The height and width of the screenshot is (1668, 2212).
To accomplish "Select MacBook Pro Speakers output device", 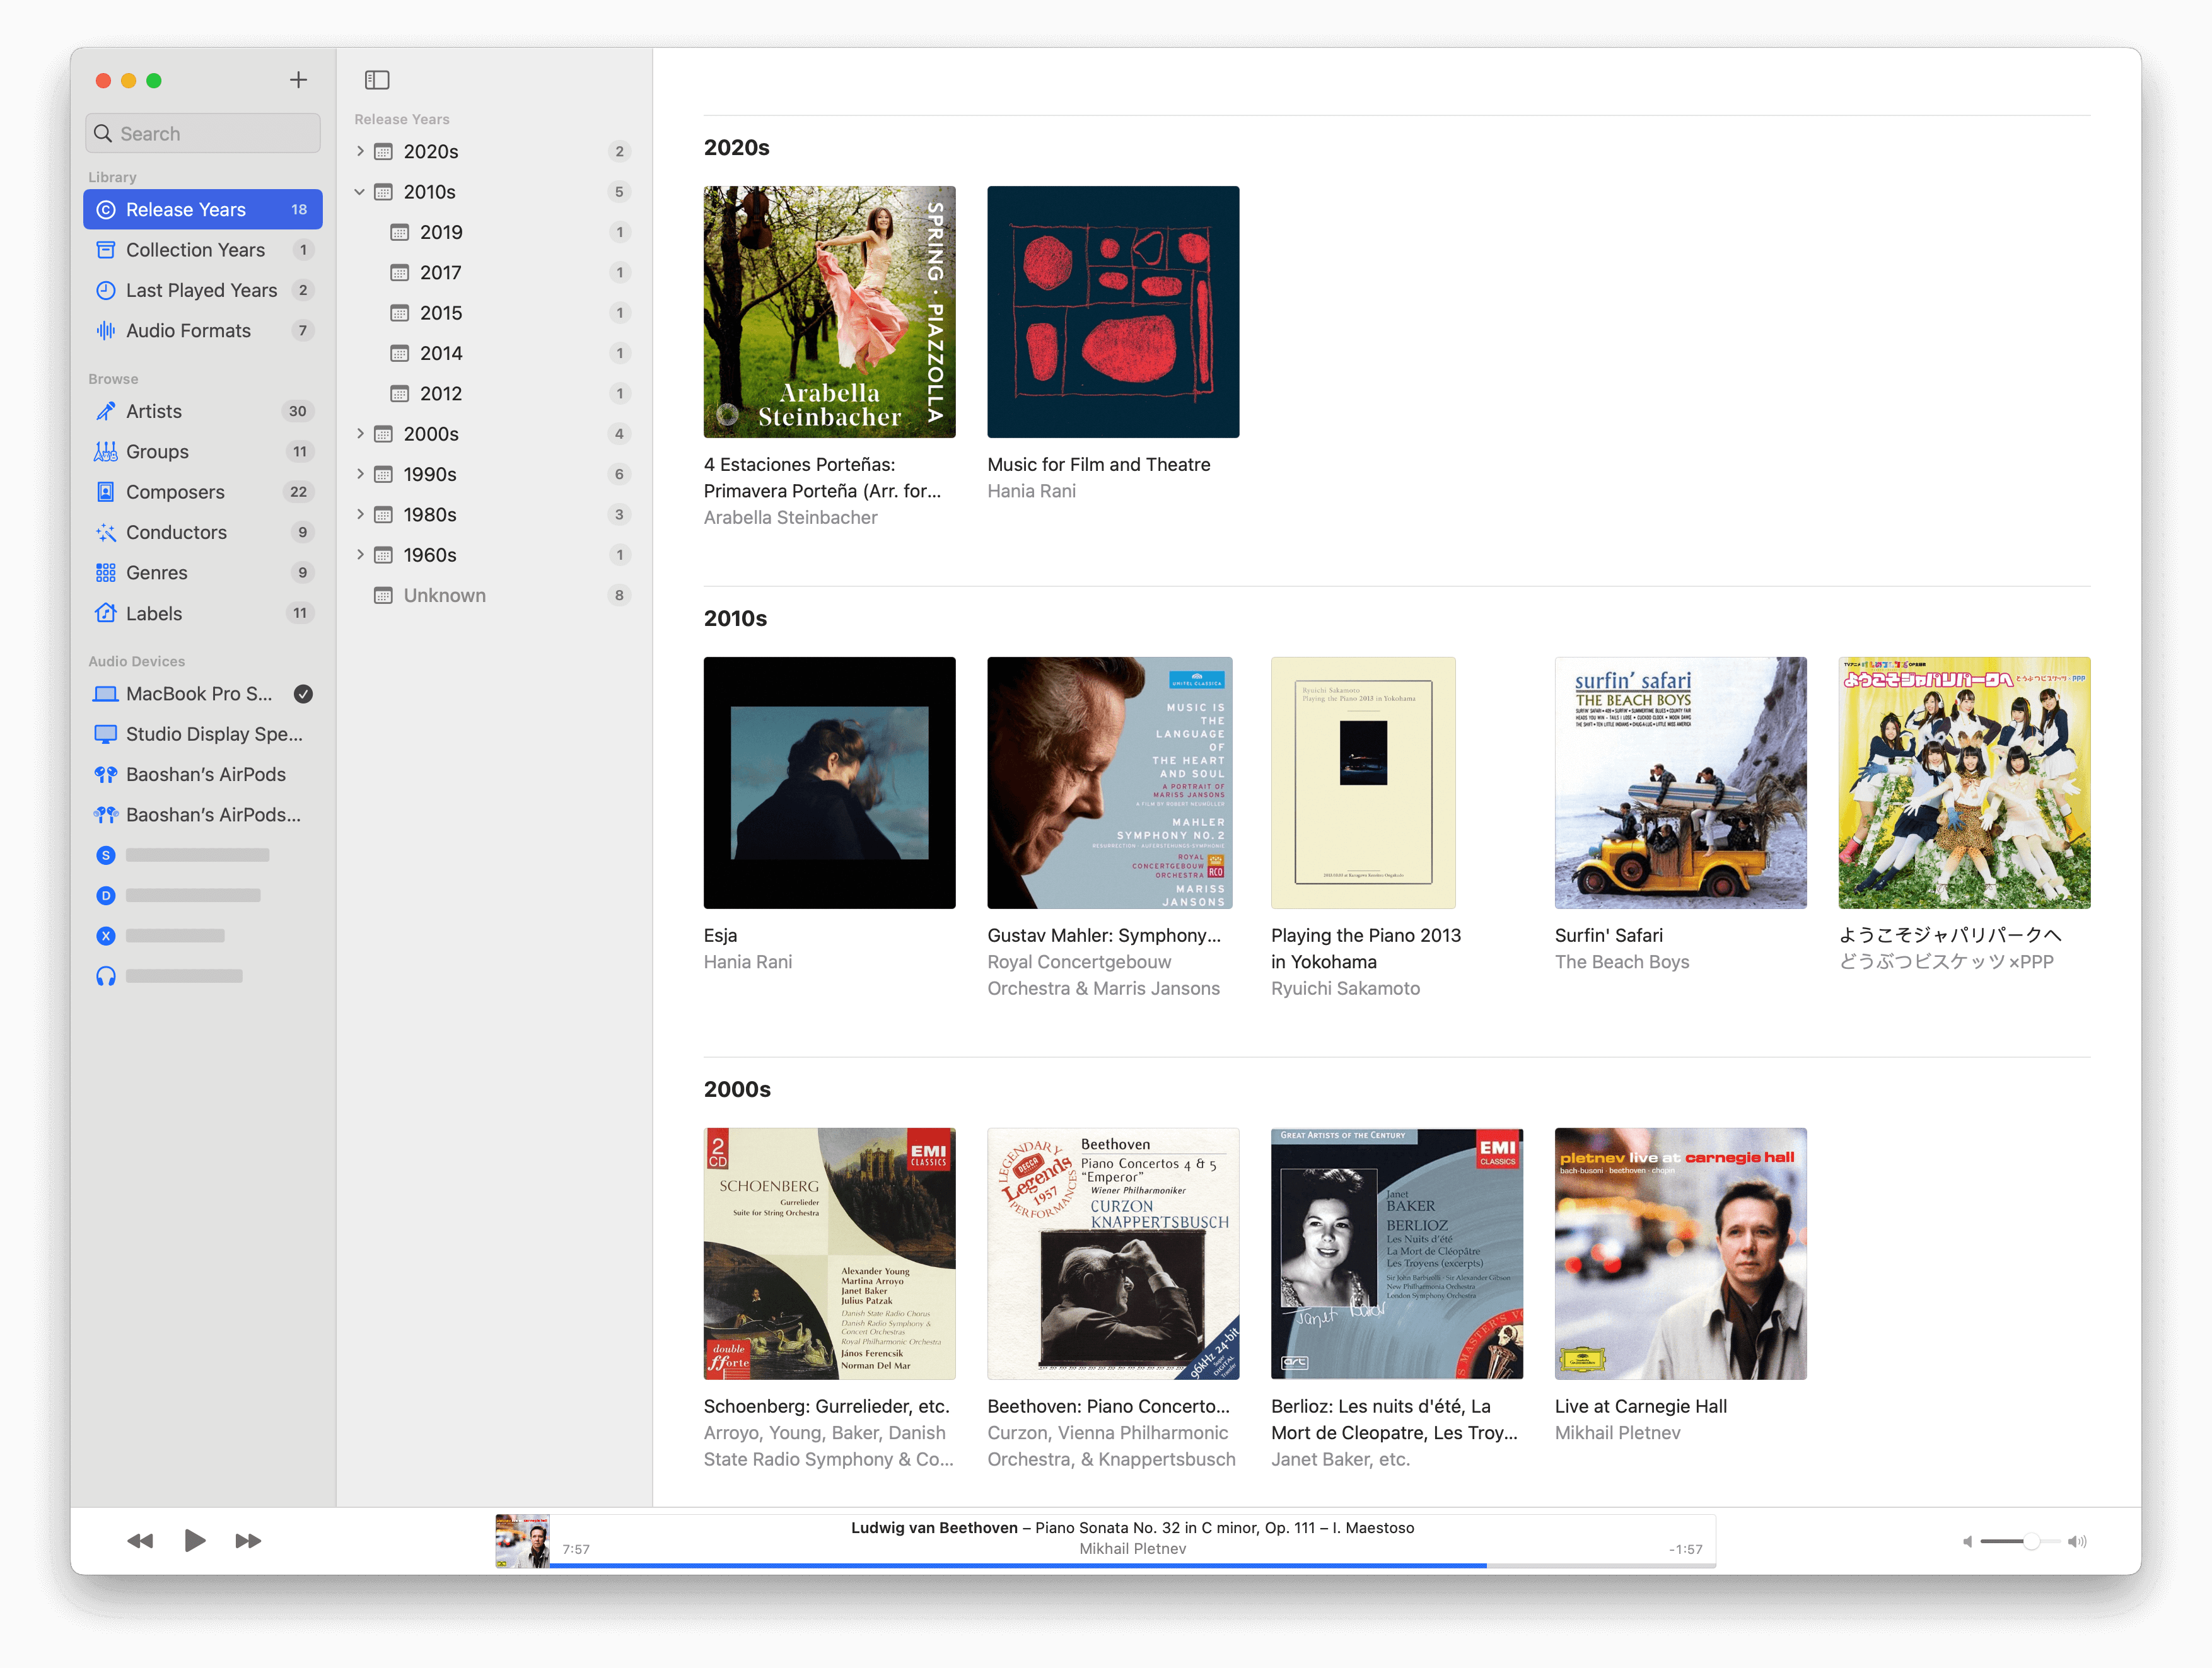I will [198, 694].
